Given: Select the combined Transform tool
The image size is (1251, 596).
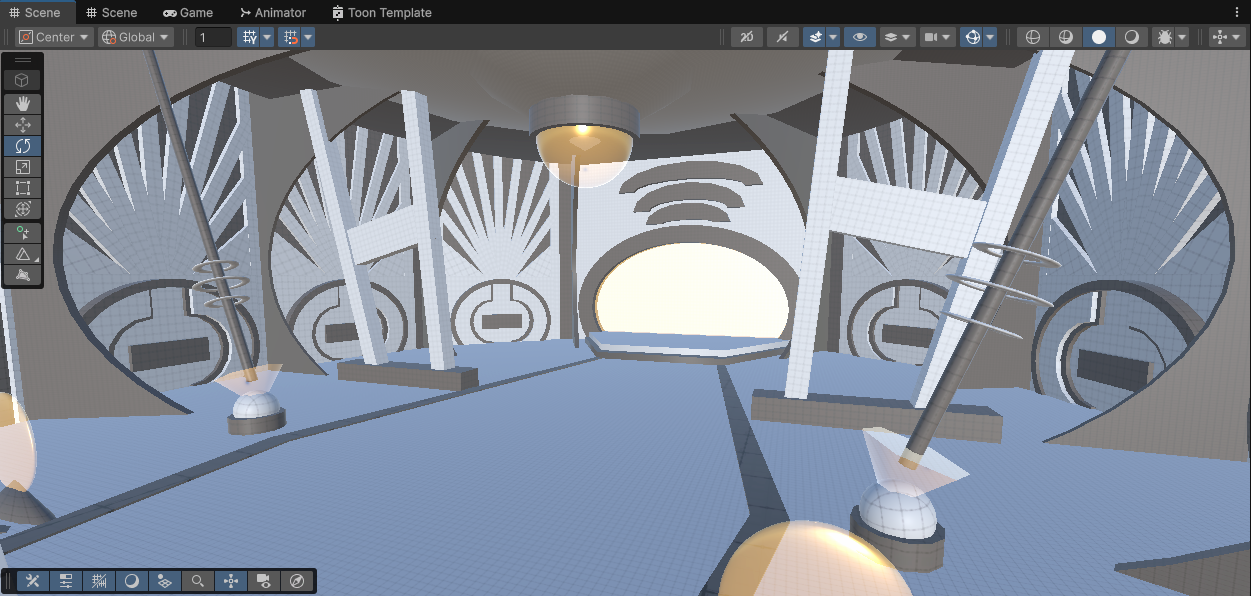Looking at the screenshot, I should tap(23, 209).
